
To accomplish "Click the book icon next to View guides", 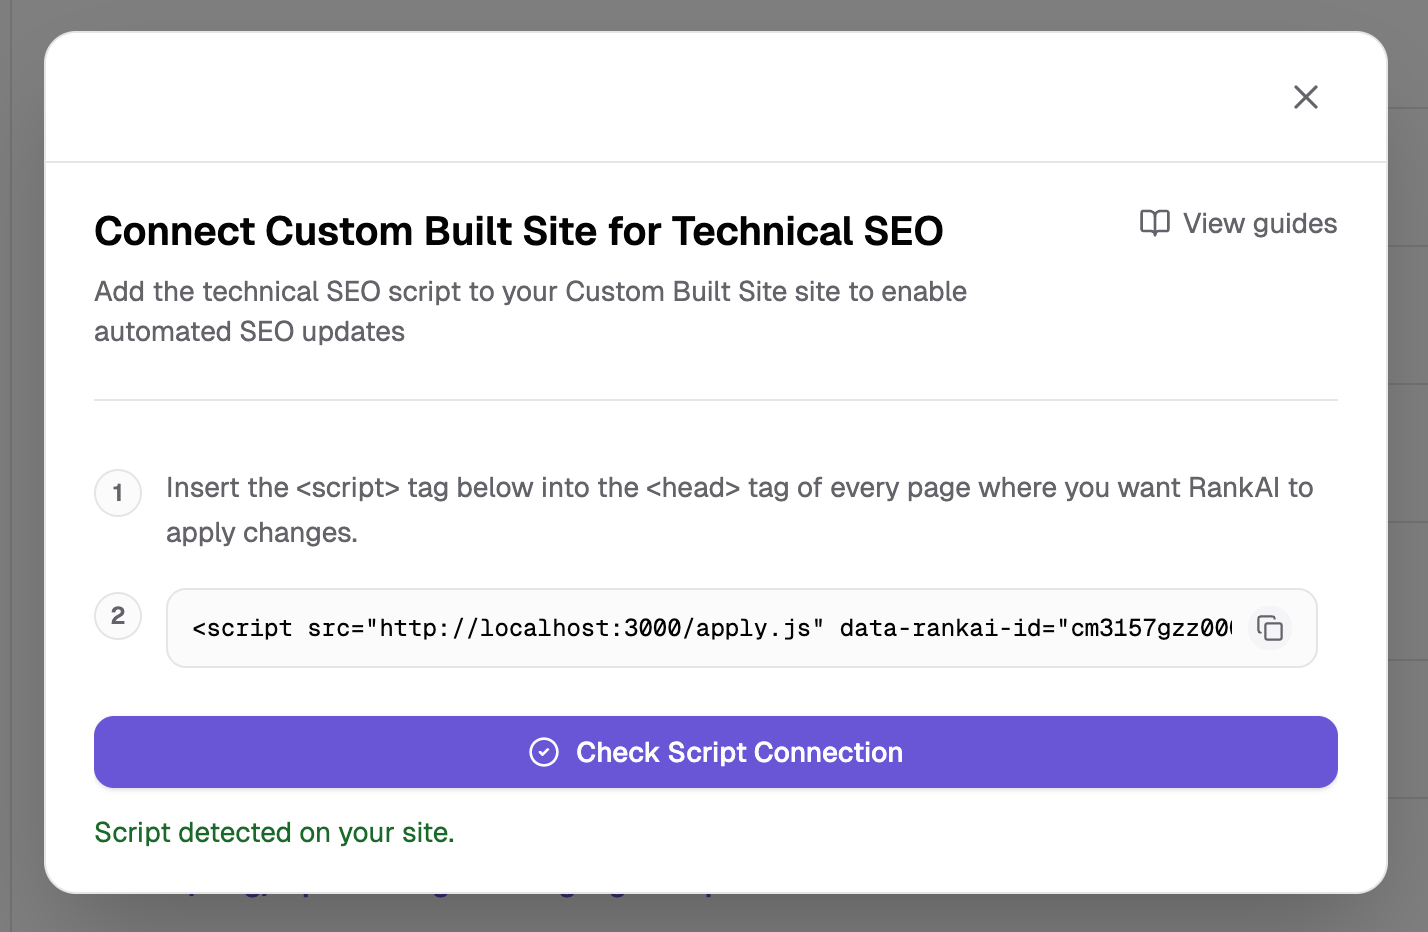I will click(1154, 223).
